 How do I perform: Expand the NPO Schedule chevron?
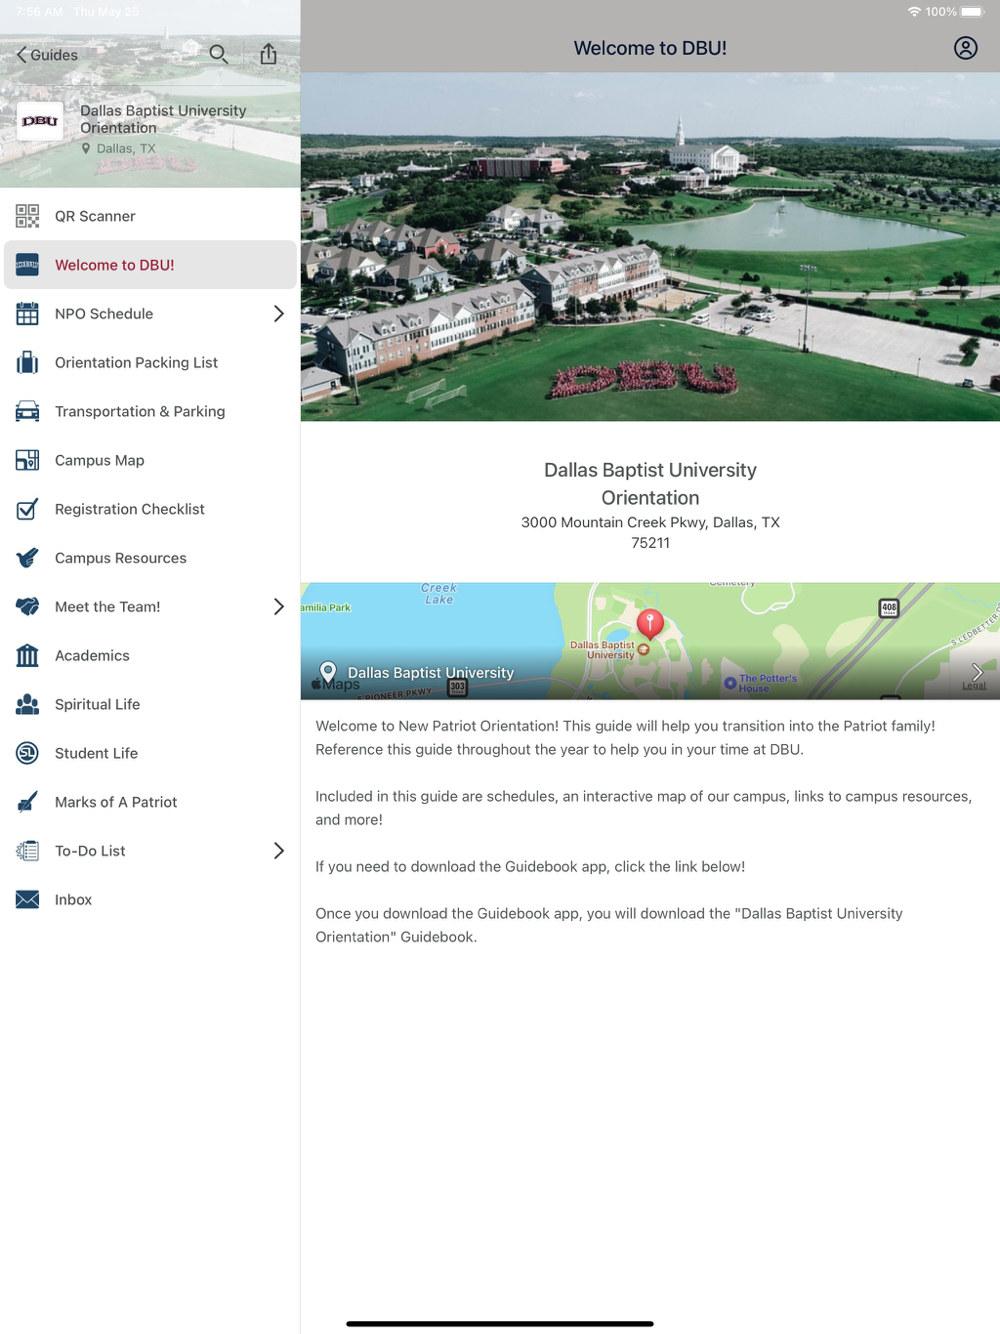(x=279, y=314)
